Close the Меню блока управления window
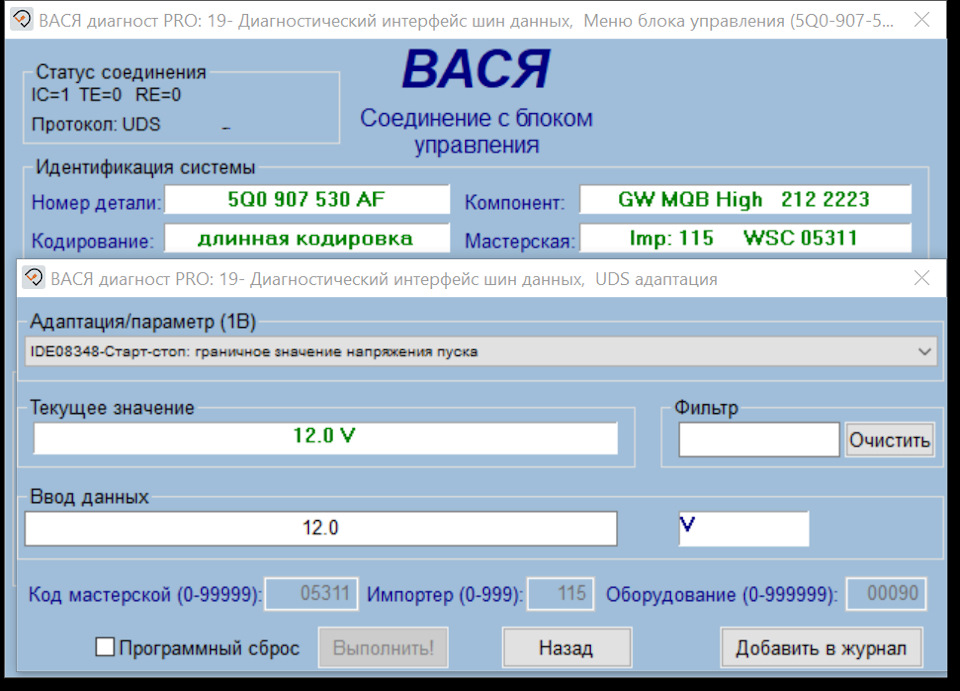The height and width of the screenshot is (691, 960). (921, 20)
